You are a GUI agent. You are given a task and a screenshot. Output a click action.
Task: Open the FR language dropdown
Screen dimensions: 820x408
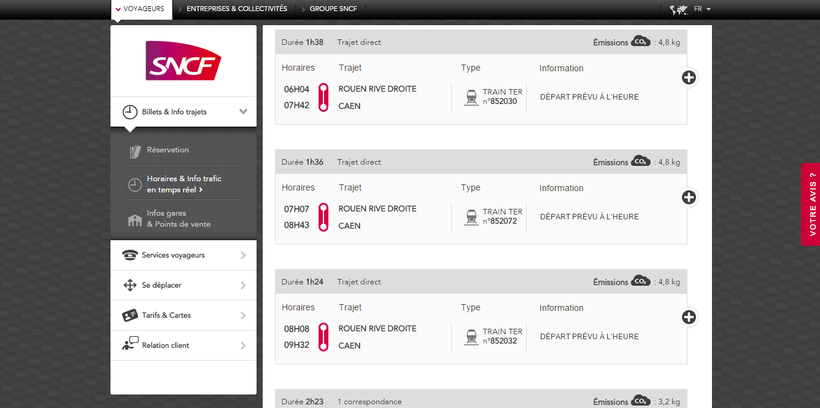702,8
